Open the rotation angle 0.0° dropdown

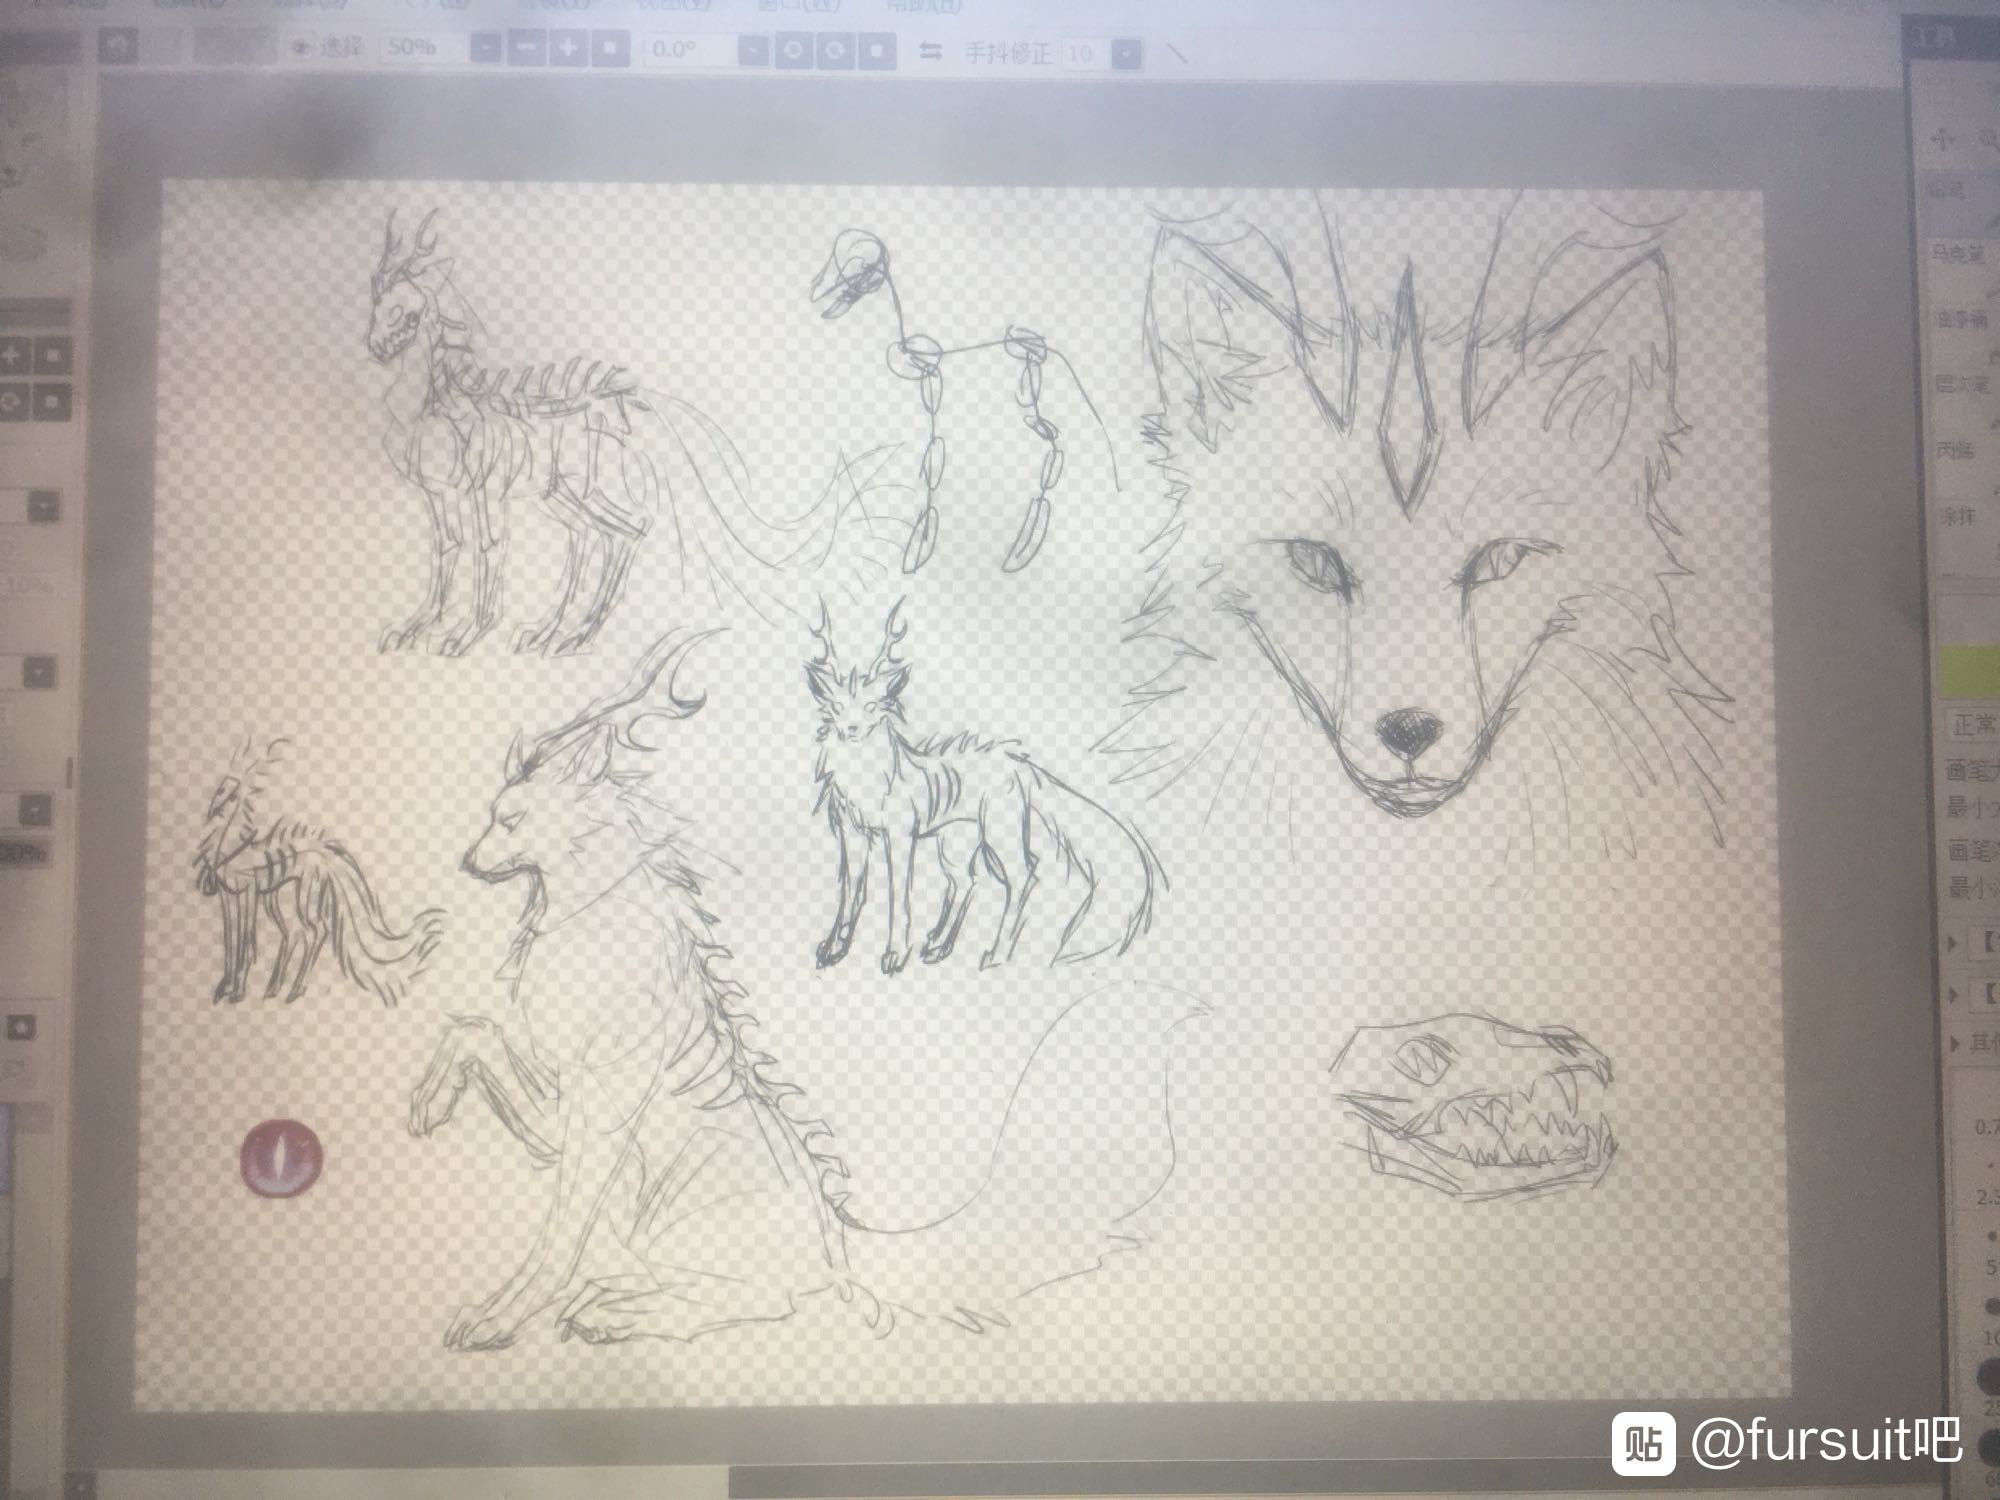(x=754, y=51)
